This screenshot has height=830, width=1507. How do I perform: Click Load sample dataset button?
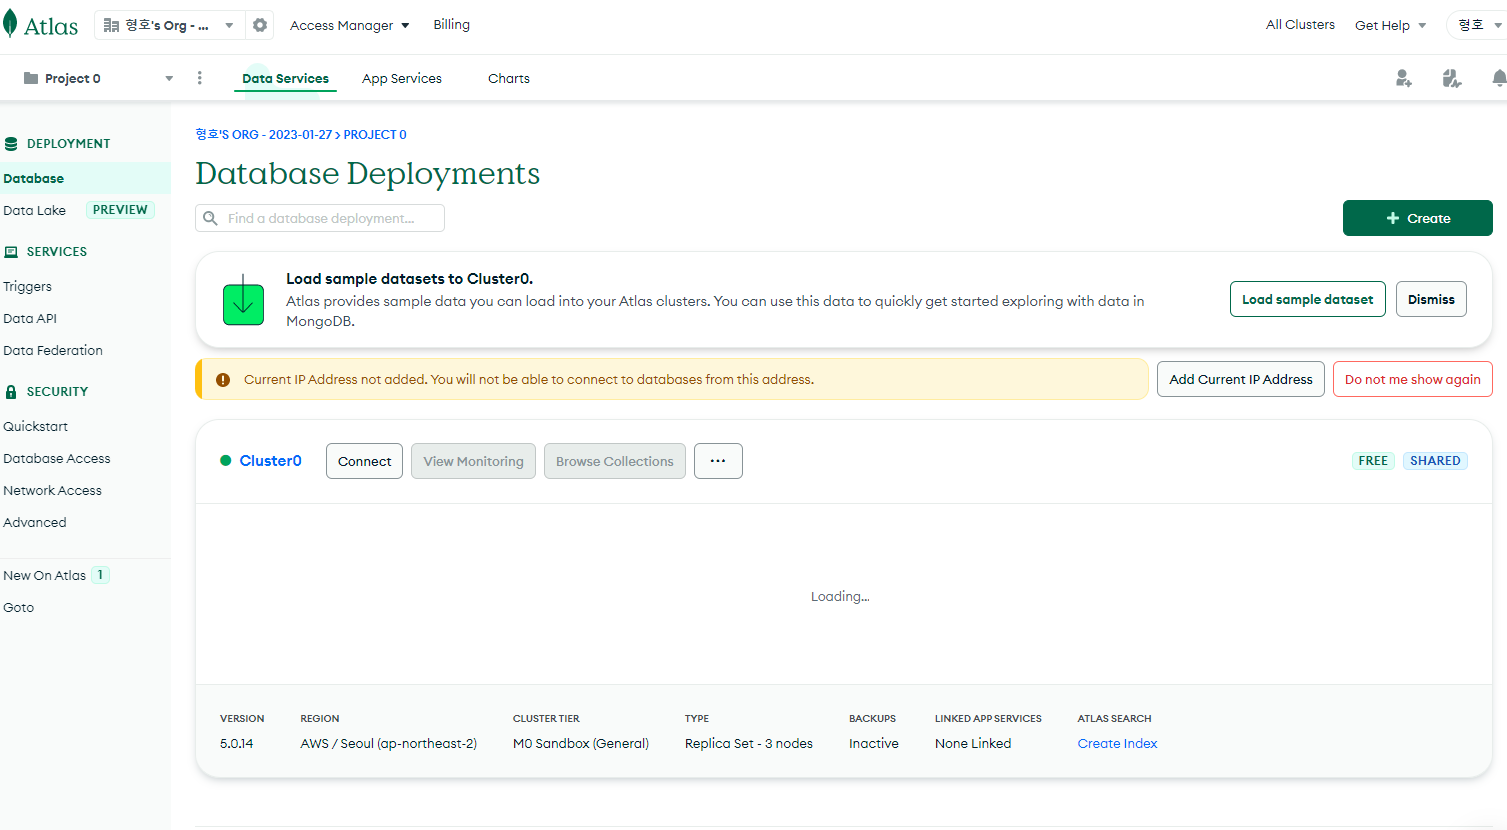[1307, 299]
